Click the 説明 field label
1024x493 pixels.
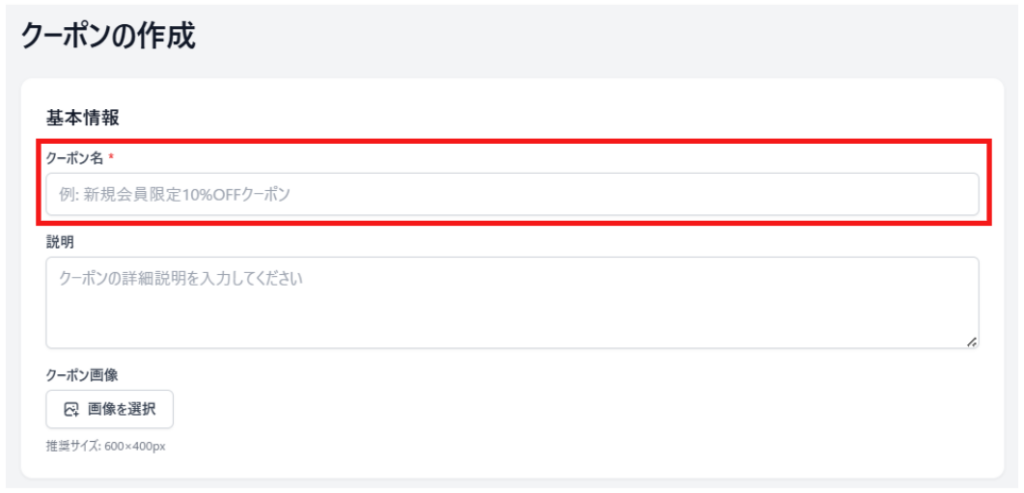(60, 242)
